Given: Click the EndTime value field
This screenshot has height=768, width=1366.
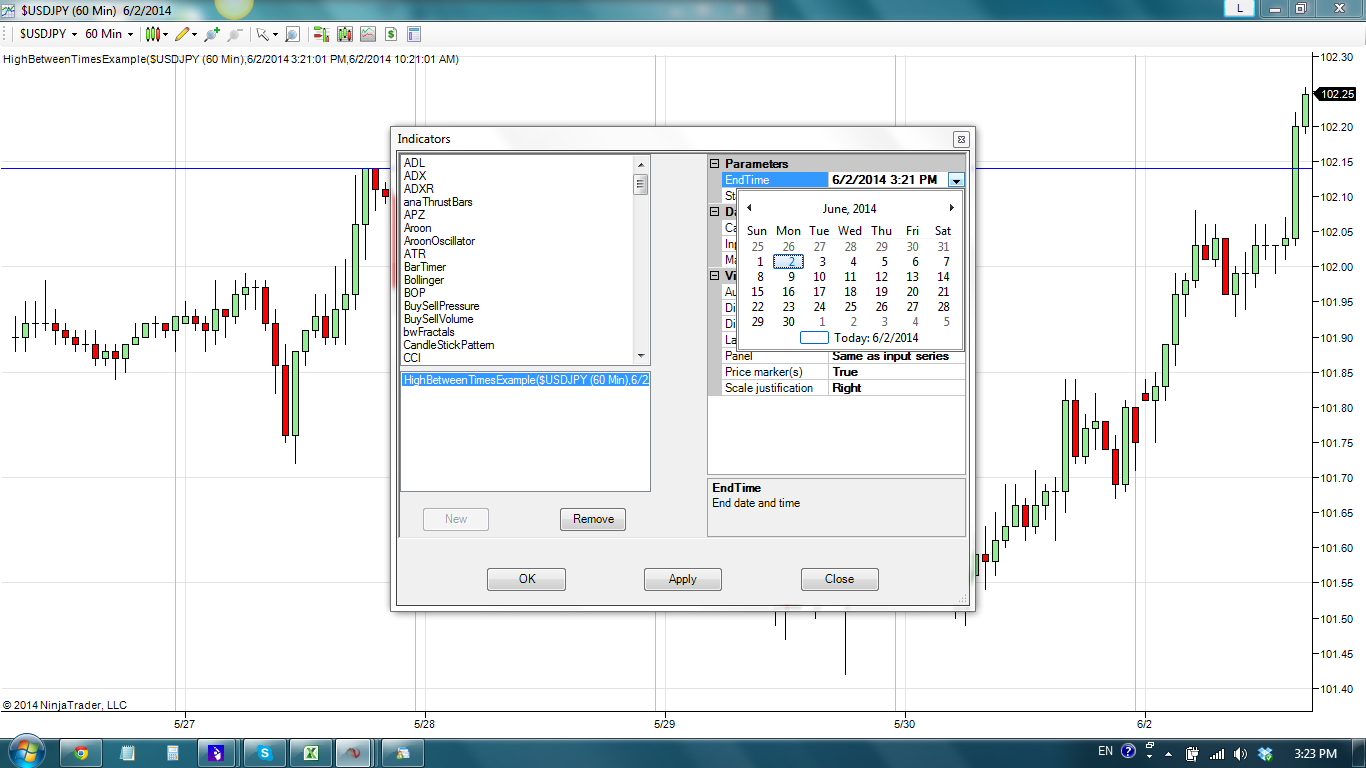Looking at the screenshot, I should click(888, 180).
